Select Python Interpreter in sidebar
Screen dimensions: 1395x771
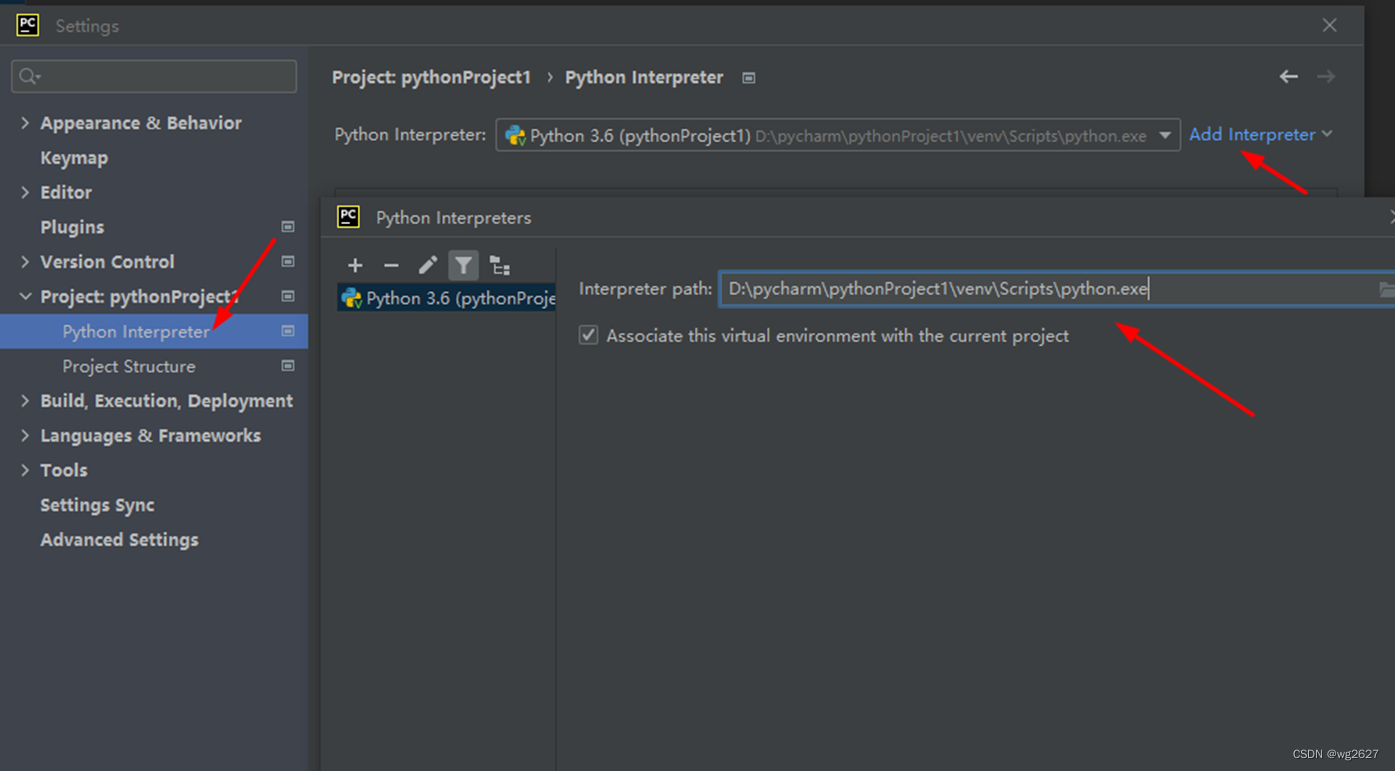click(x=154, y=331)
